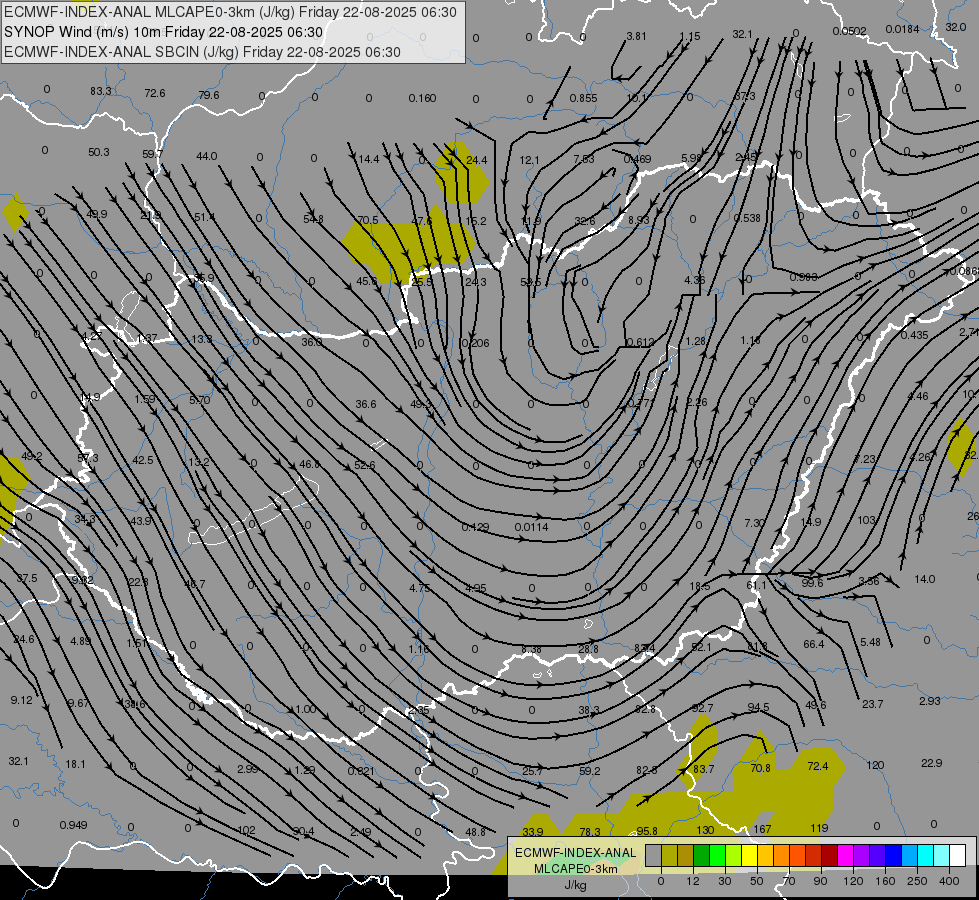Click the map value 22.9
The width and height of the screenshot is (979, 900).
(932, 763)
